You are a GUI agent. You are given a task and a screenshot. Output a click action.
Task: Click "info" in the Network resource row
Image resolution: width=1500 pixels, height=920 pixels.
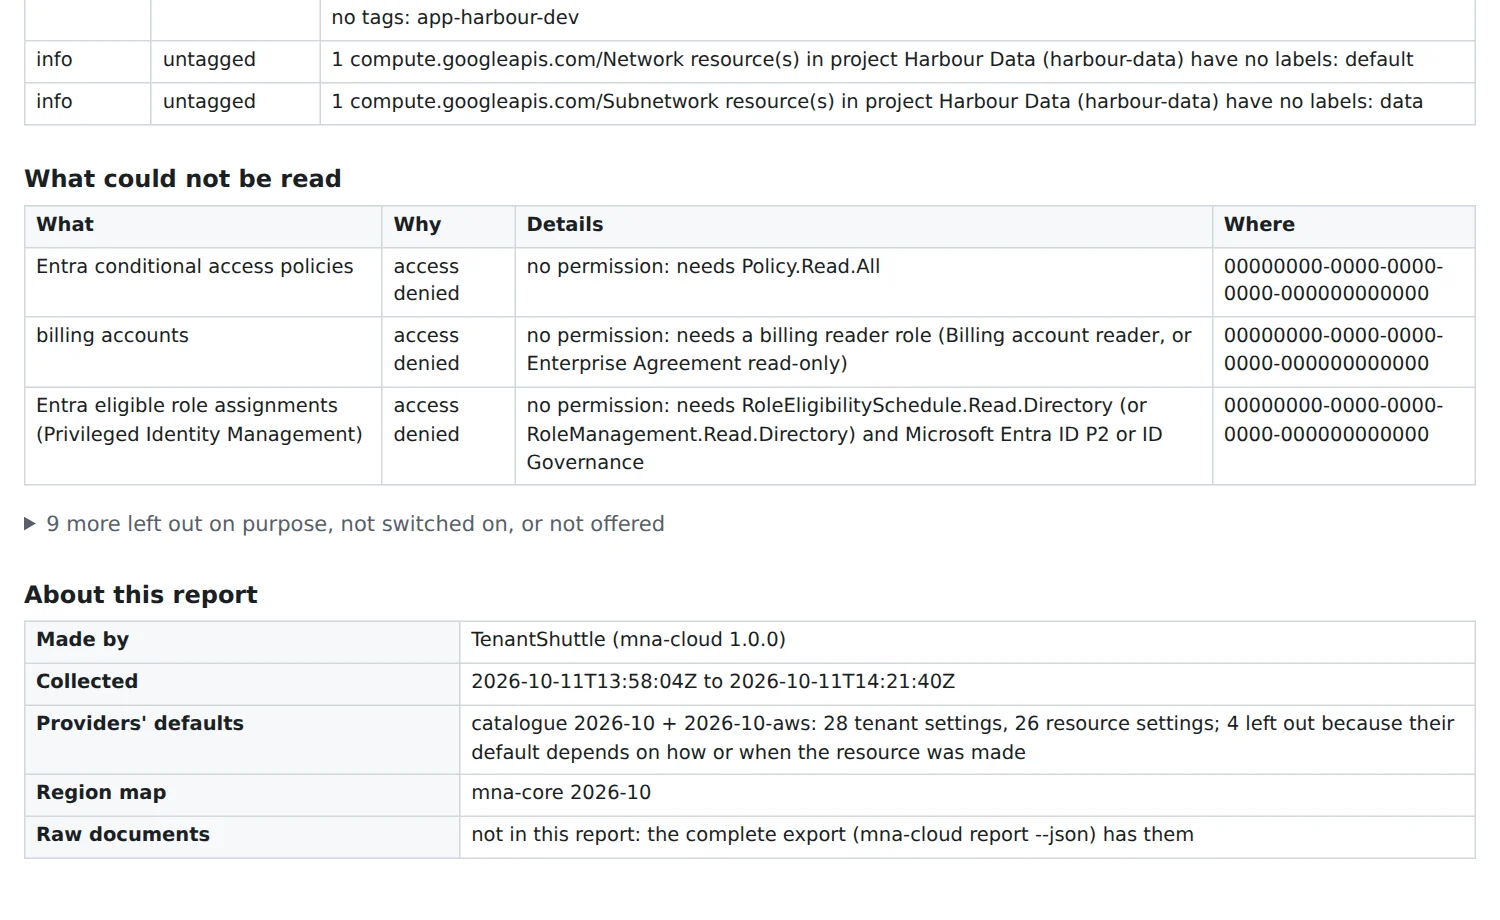(x=54, y=59)
